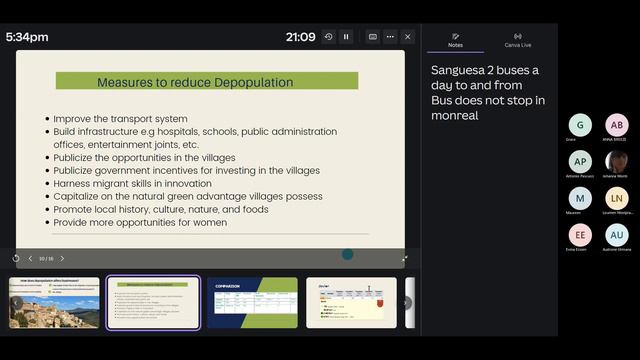Click bullet 'Provide more opportunities for women'
Screen dimensions: 640x360
pos(140,222)
